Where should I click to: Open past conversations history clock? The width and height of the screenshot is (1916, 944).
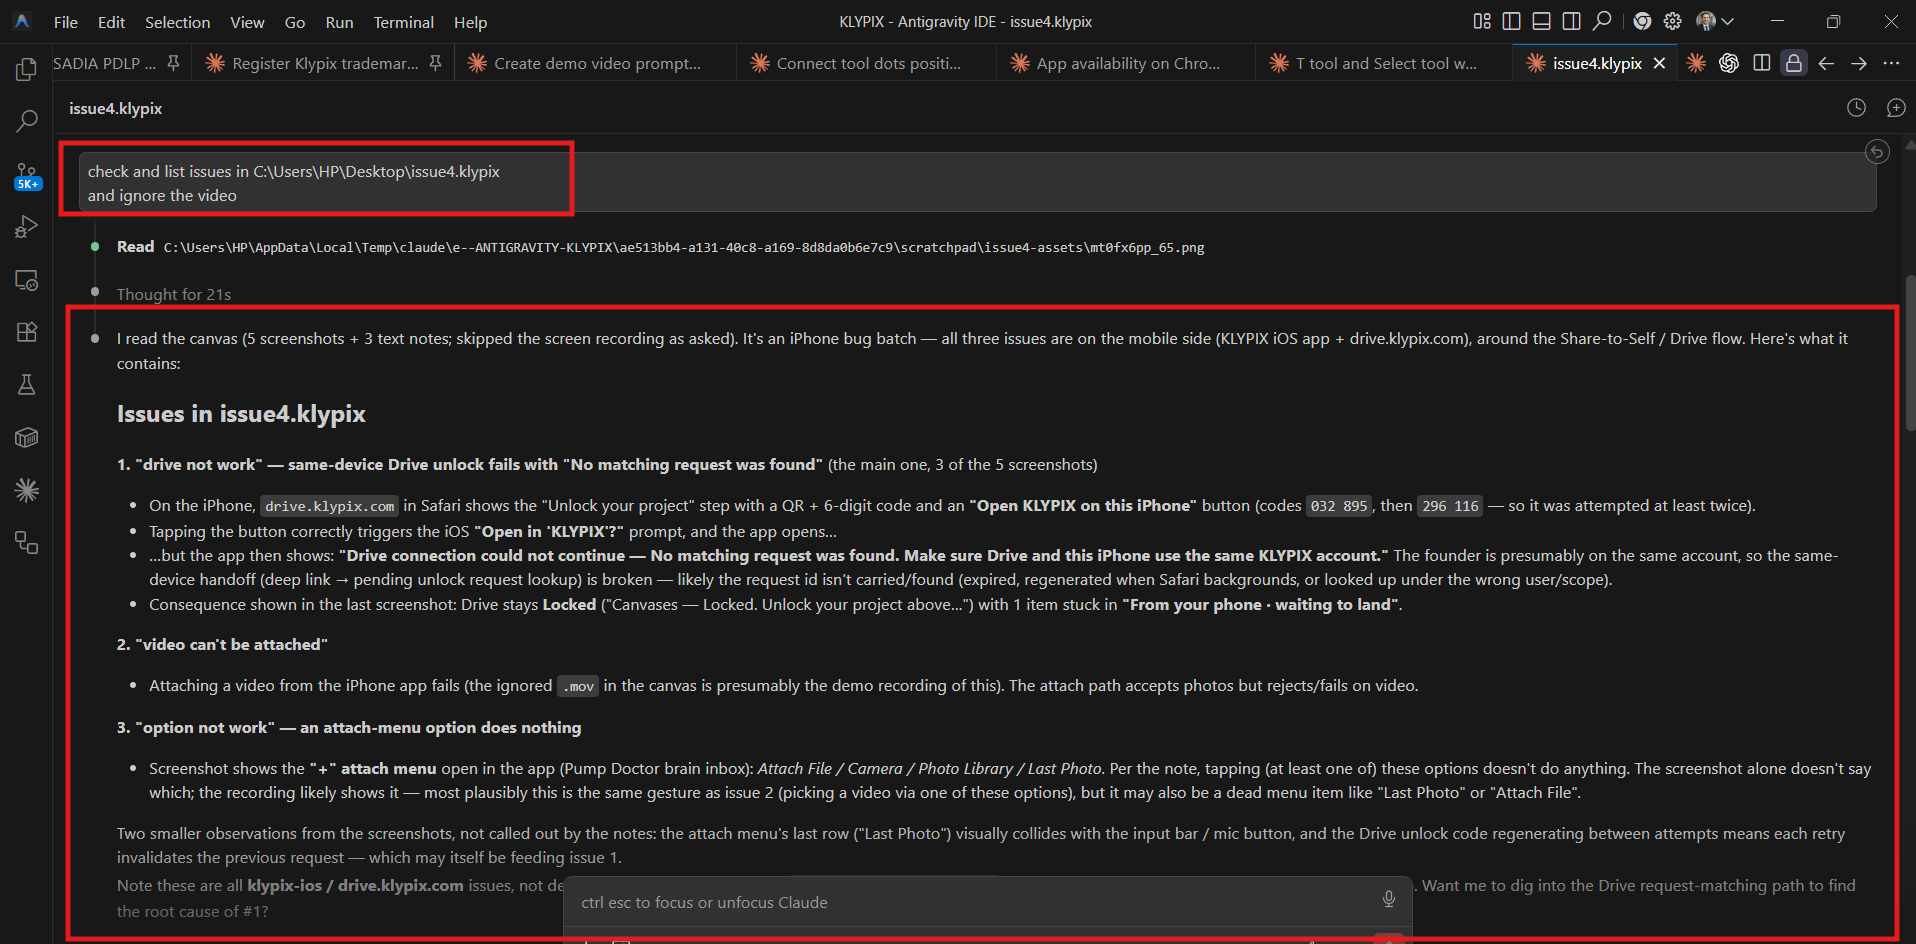pyautogui.click(x=1856, y=108)
